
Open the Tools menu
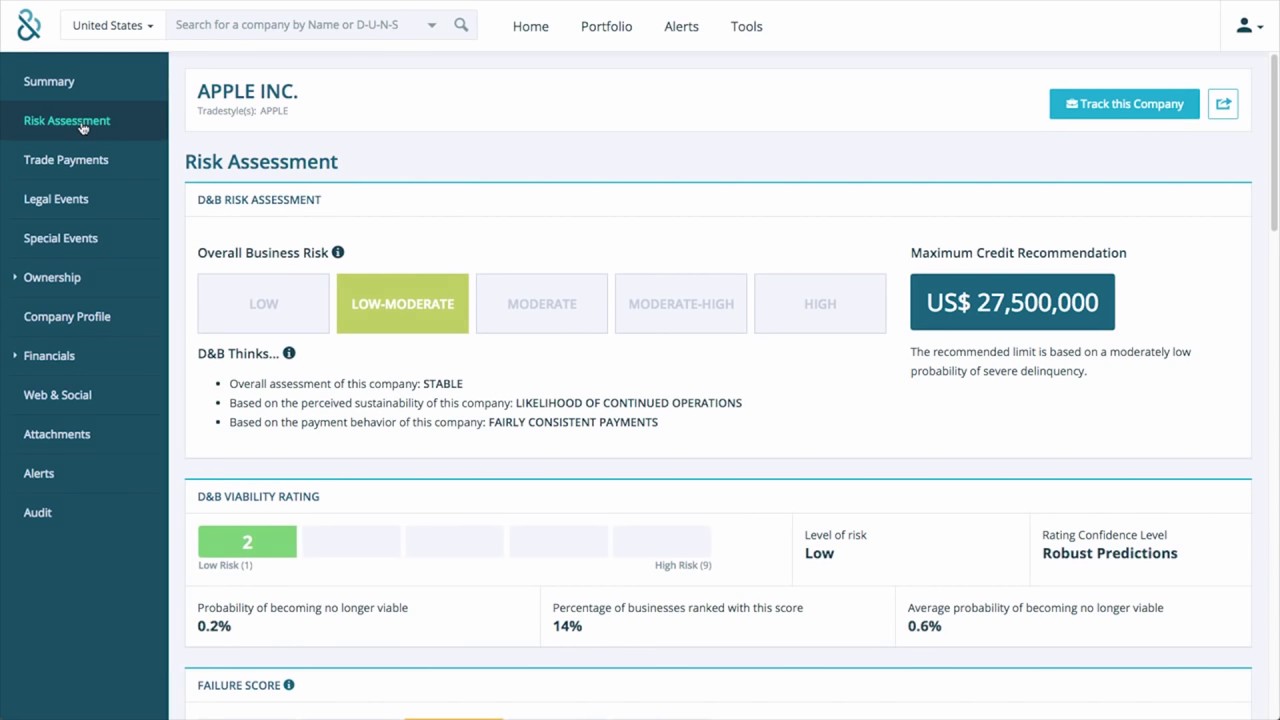[746, 27]
